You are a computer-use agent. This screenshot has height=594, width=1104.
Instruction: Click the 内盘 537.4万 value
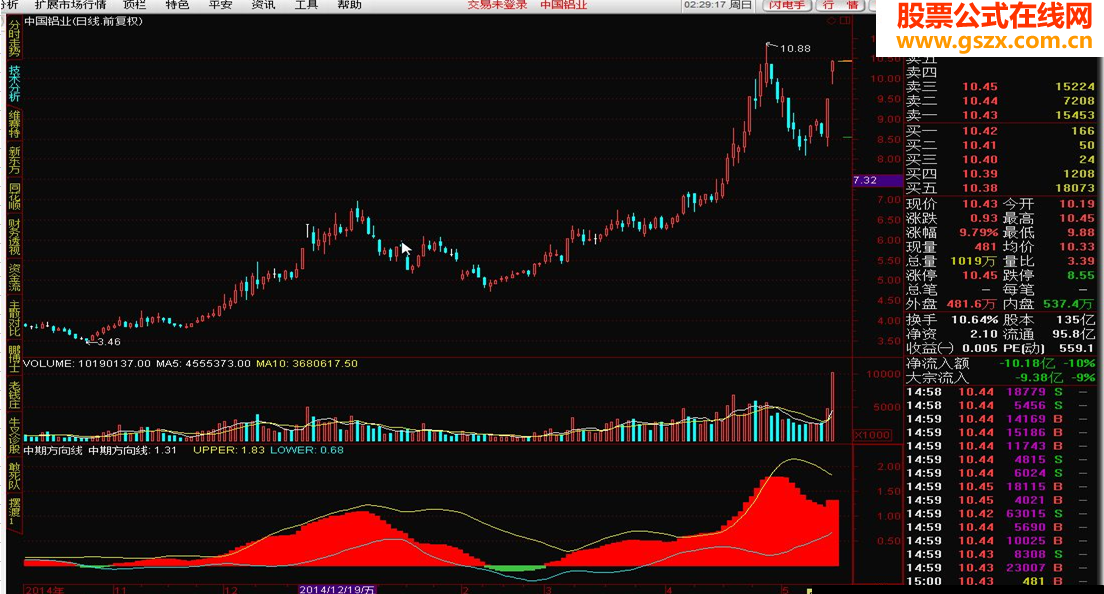[x=1067, y=304]
